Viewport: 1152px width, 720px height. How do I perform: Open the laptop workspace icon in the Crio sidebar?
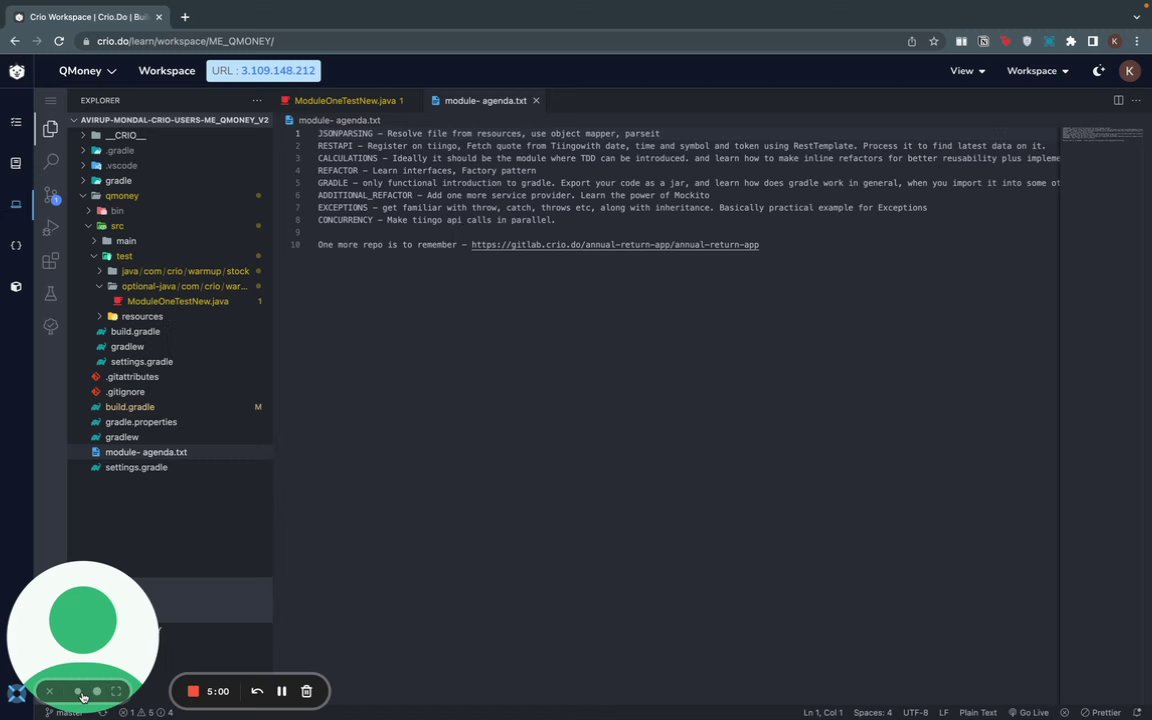(x=16, y=204)
